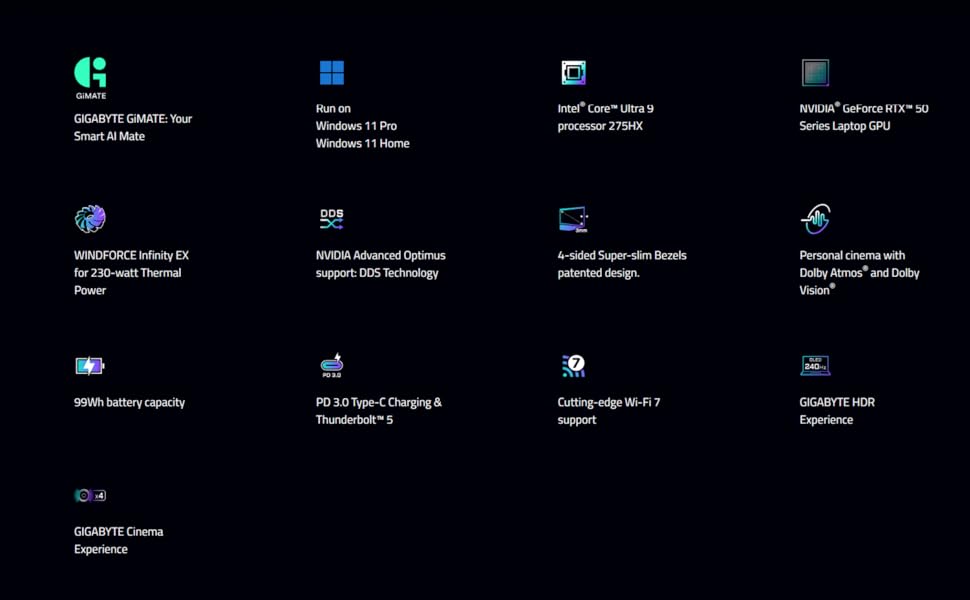This screenshot has width=970, height=600.
Task: Click 'Intel Core Ultra 9 processor 275HX' text
Action: coord(606,117)
